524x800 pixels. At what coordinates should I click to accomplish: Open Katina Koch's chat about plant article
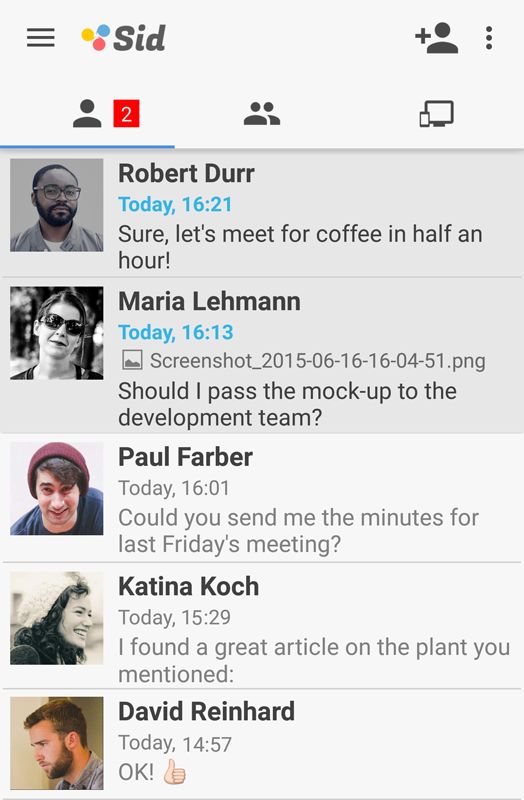pos(262,626)
